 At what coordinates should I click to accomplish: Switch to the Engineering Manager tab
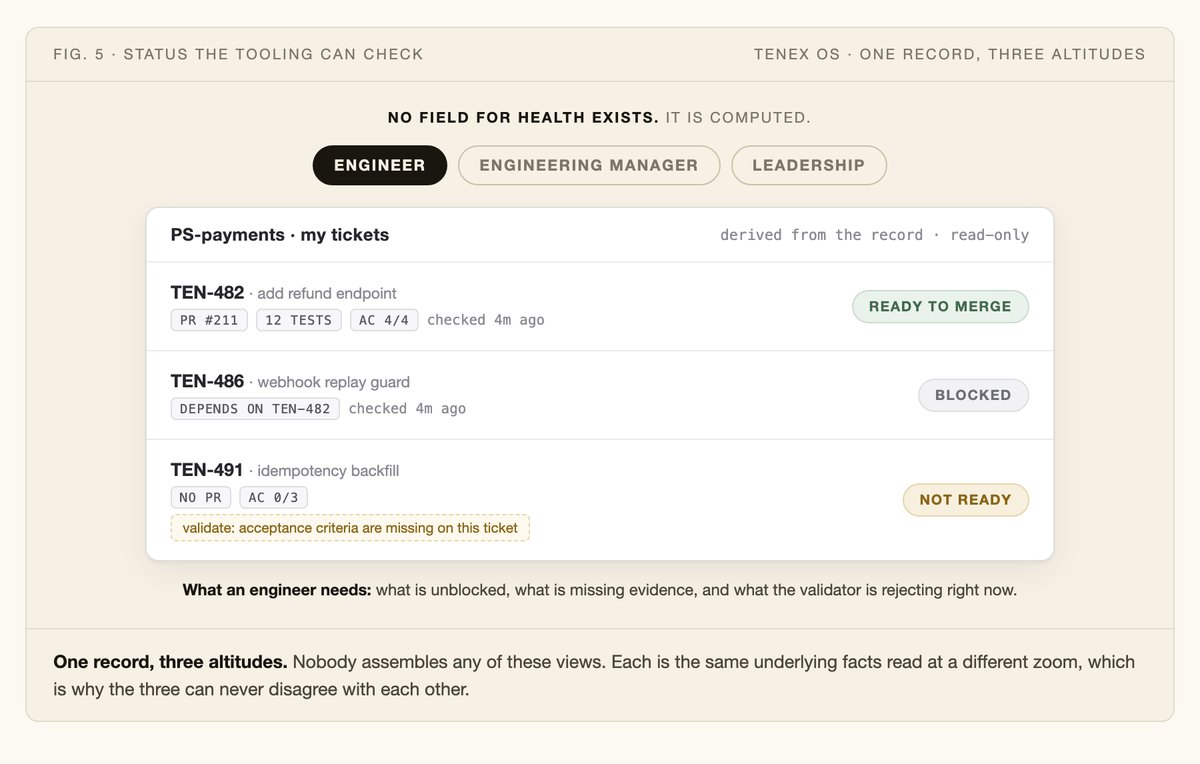[x=589, y=165]
